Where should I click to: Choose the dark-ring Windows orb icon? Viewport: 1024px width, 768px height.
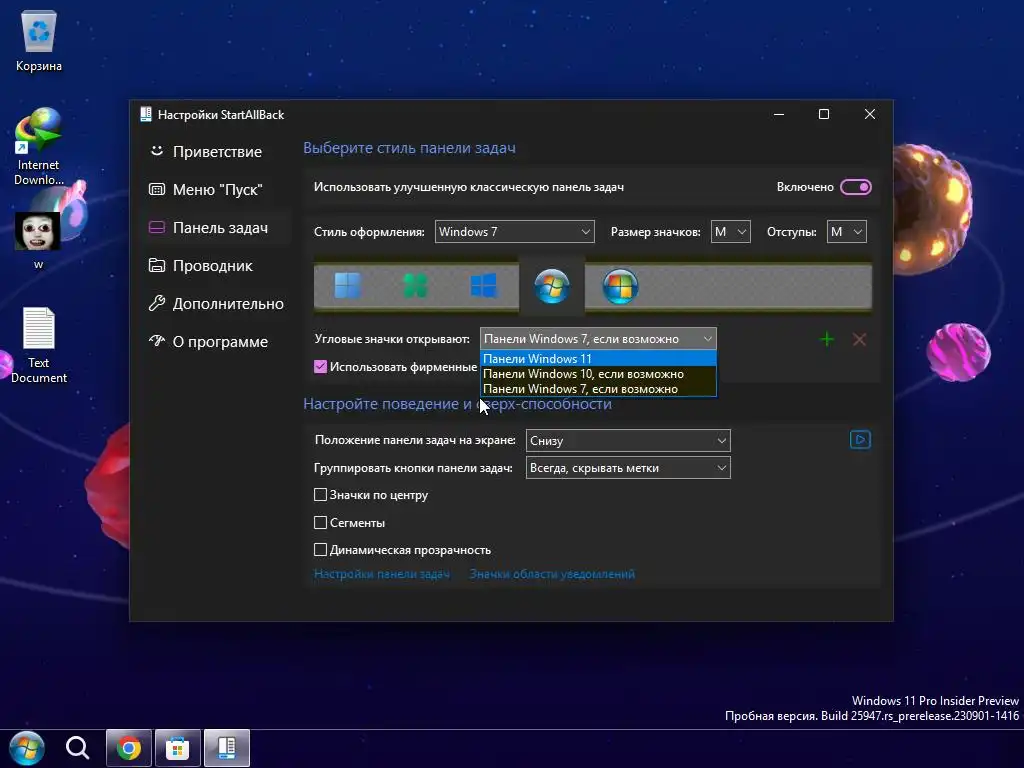[620, 286]
